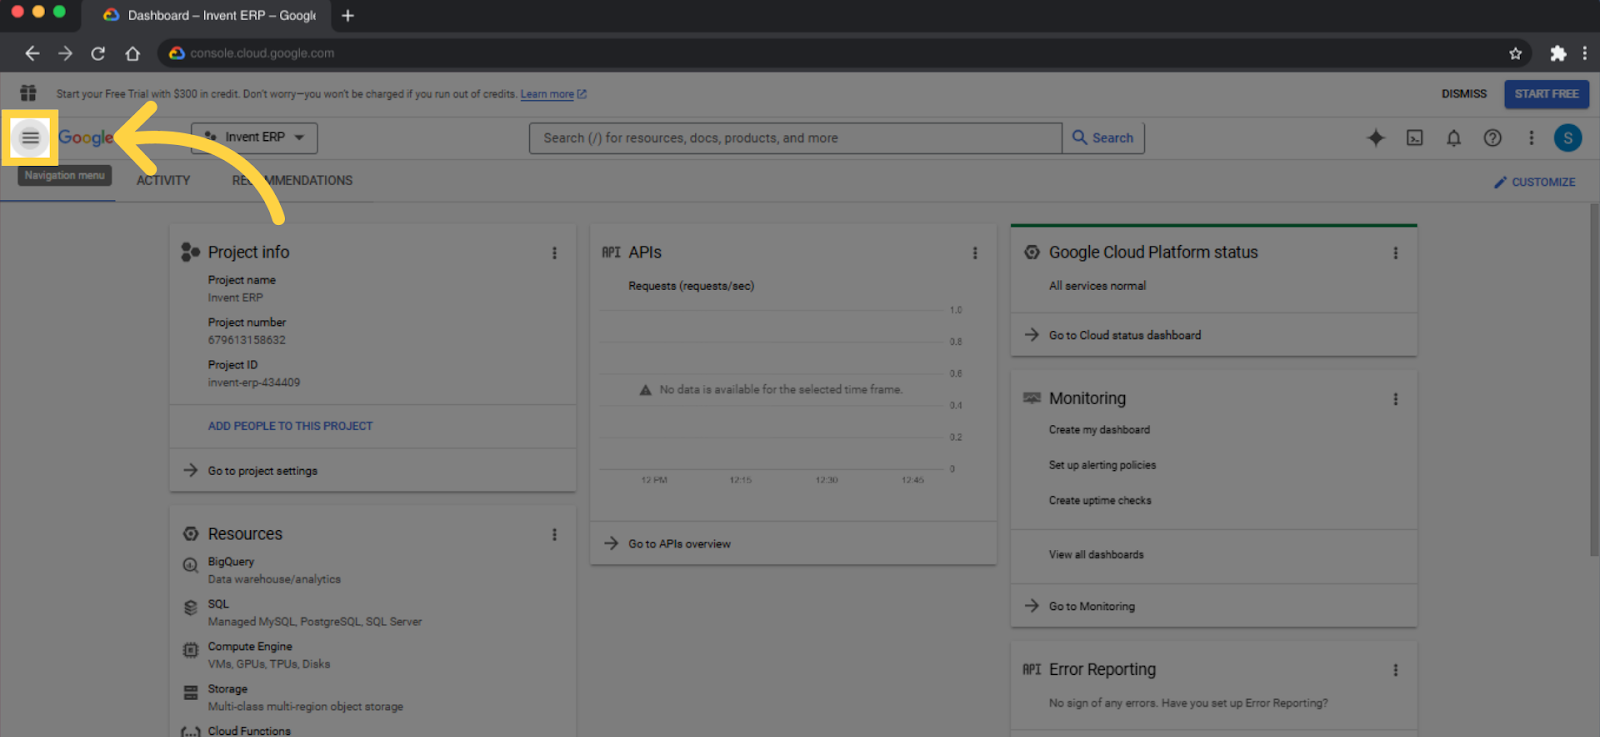Open Project info card options menu
The height and width of the screenshot is (737, 1600).
click(555, 253)
